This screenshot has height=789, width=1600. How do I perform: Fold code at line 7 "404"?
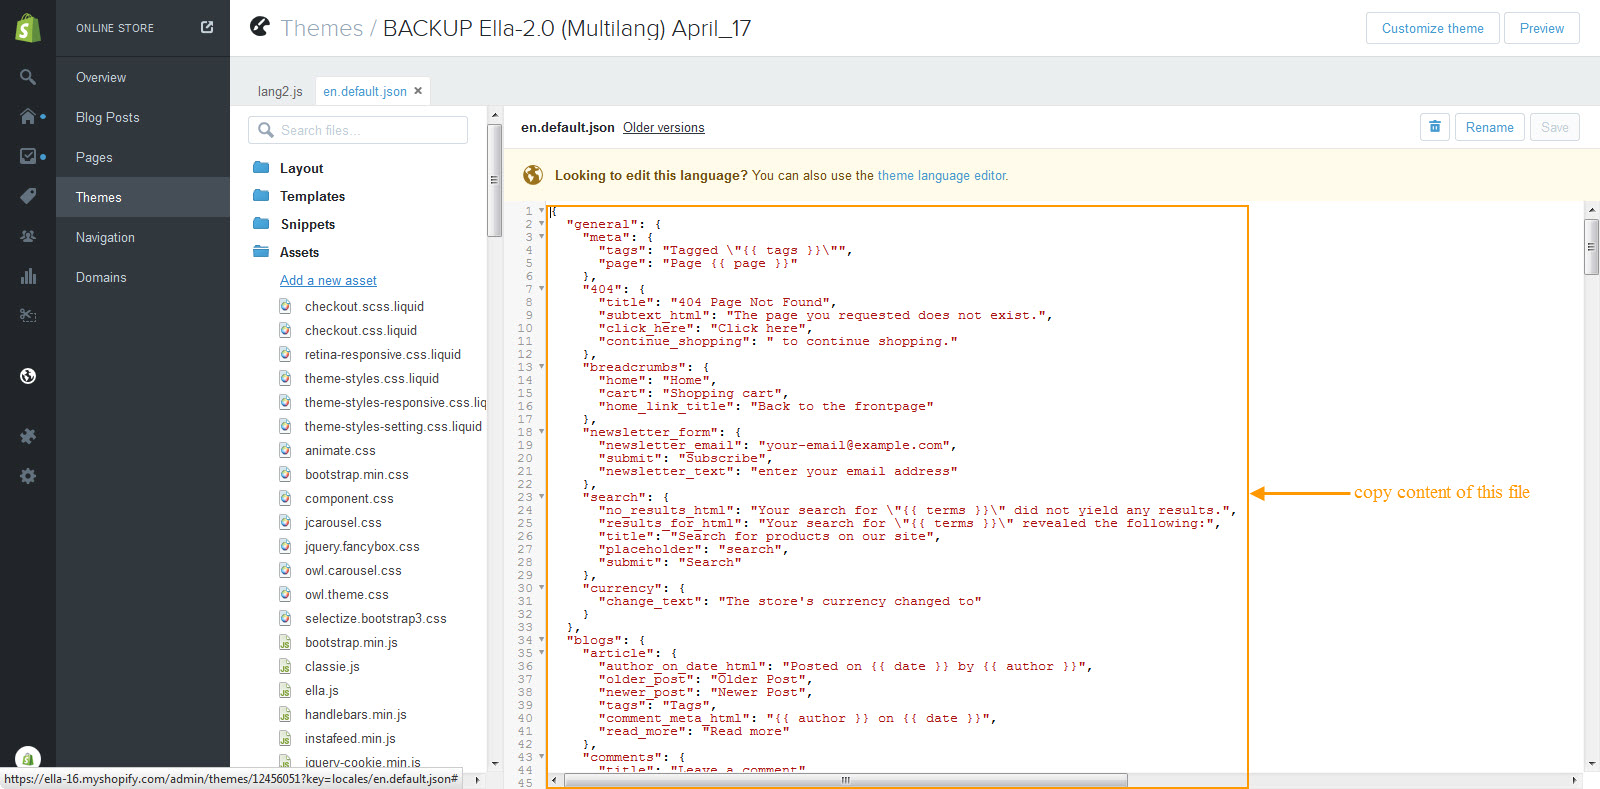541,289
